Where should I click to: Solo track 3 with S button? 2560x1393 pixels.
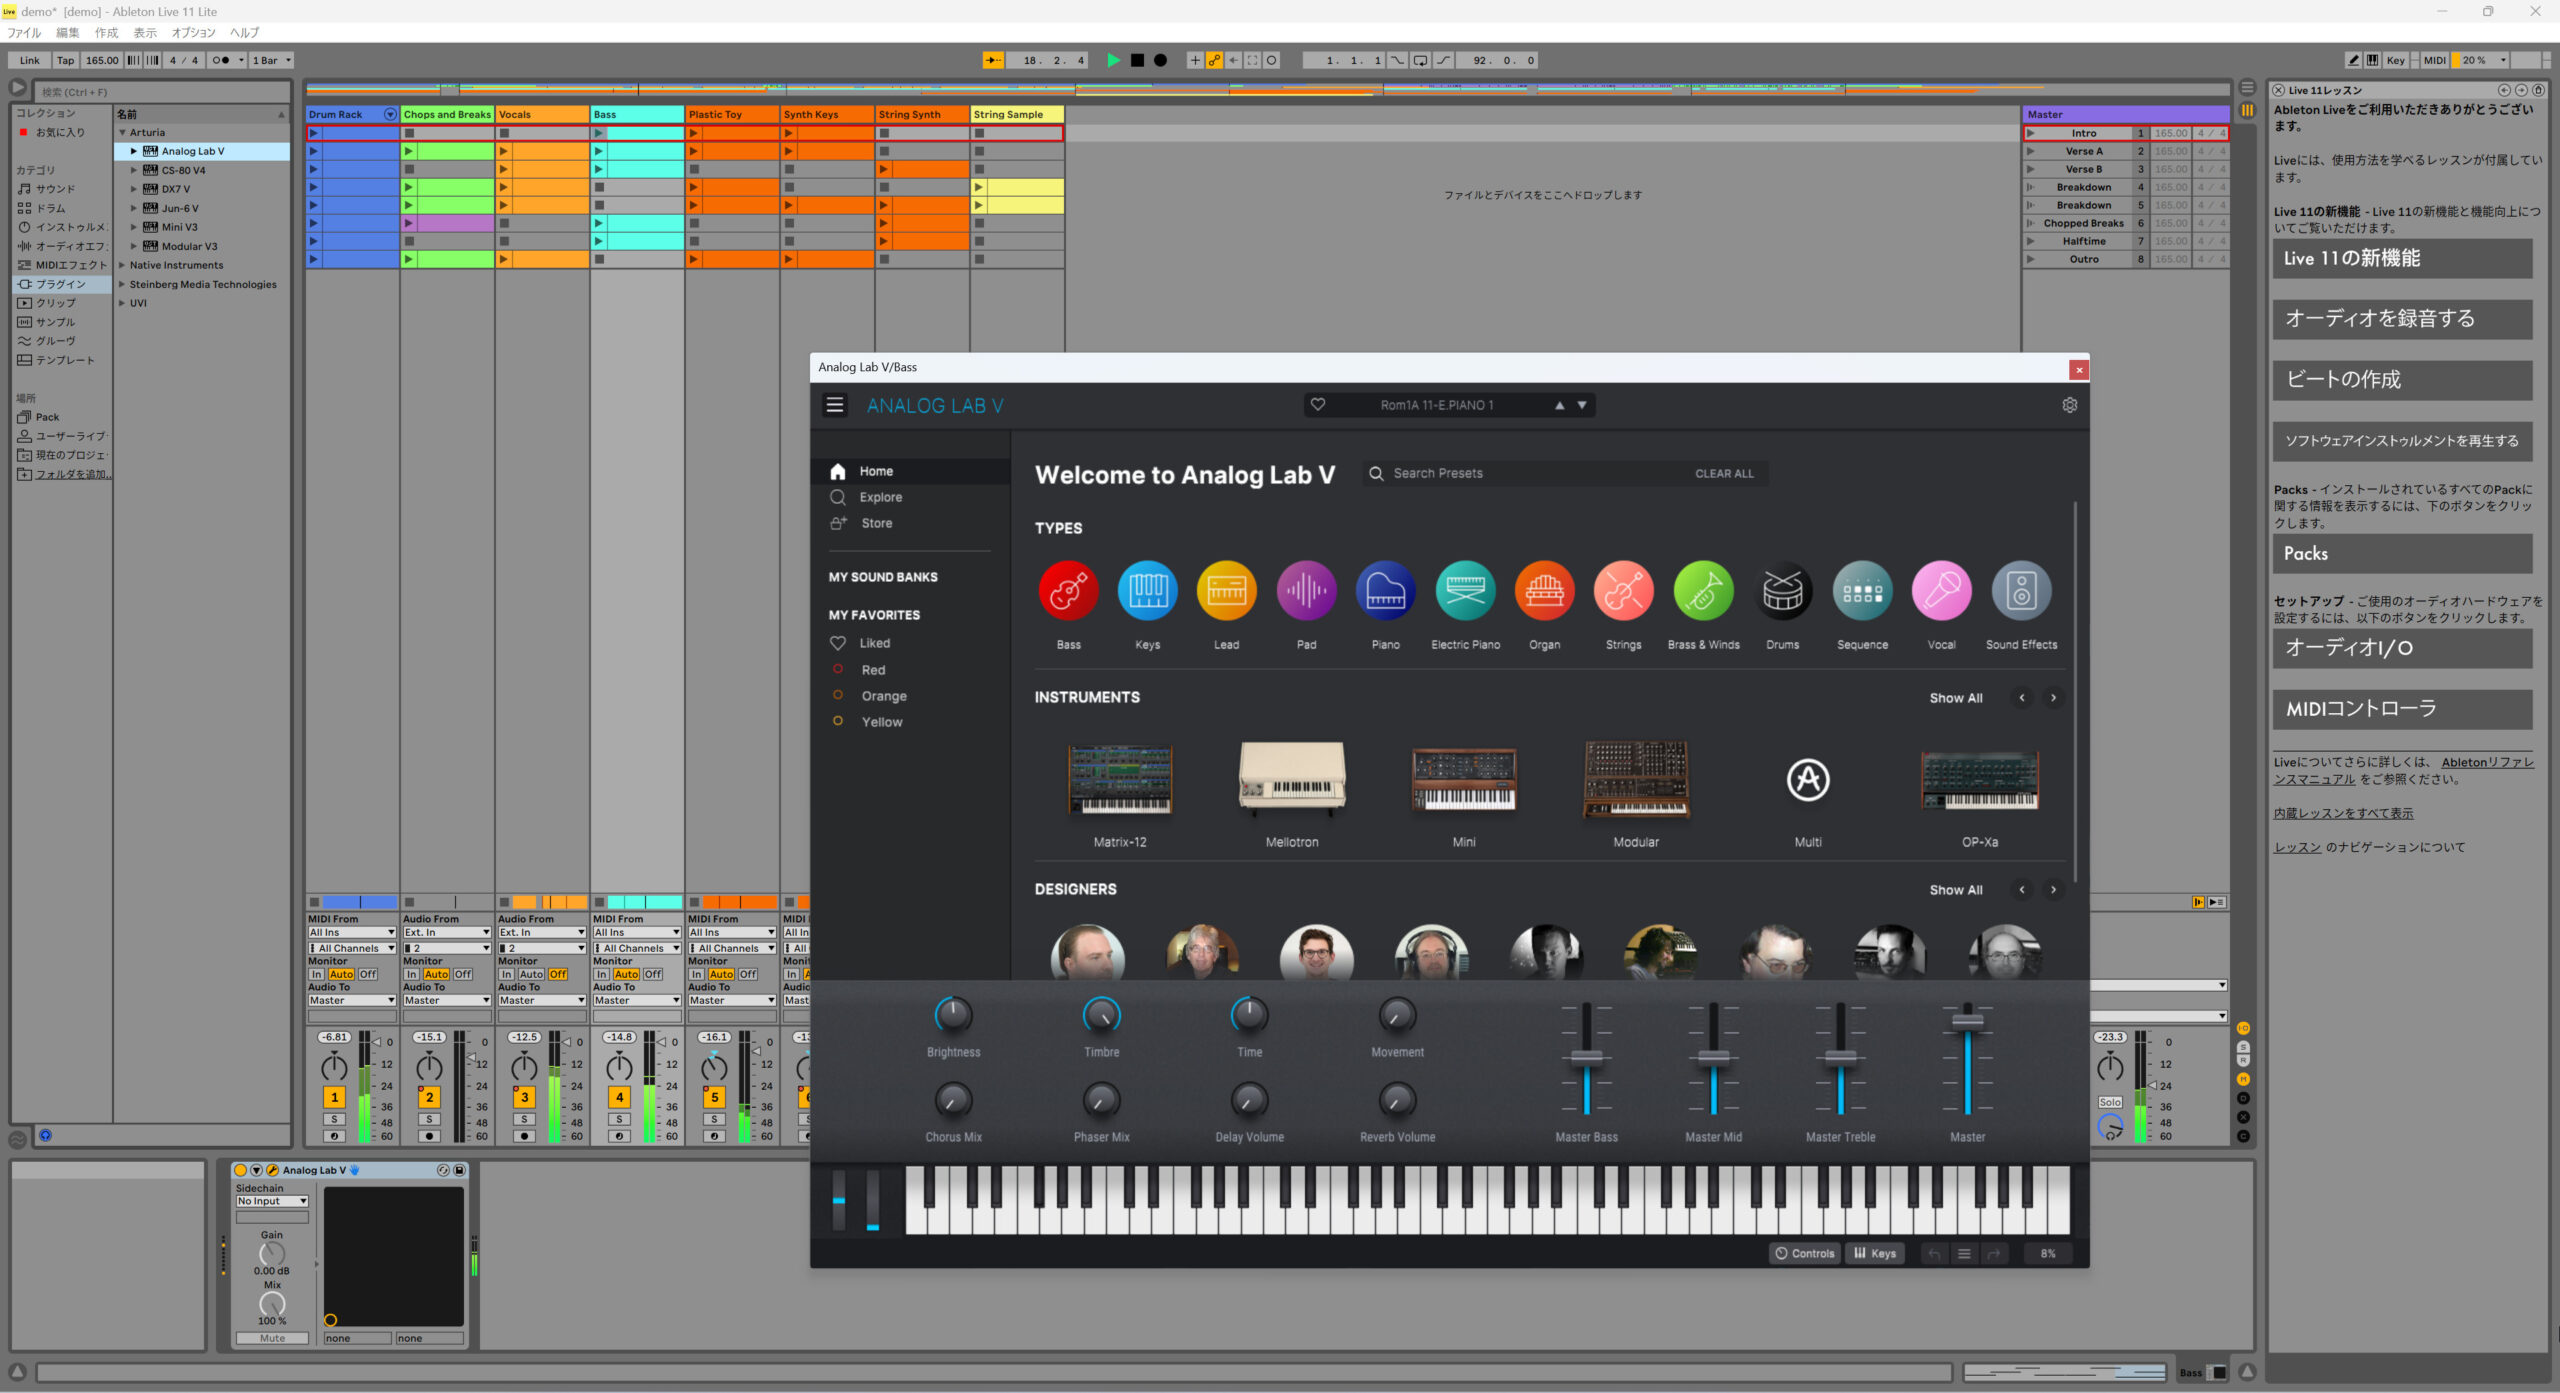[x=524, y=1120]
